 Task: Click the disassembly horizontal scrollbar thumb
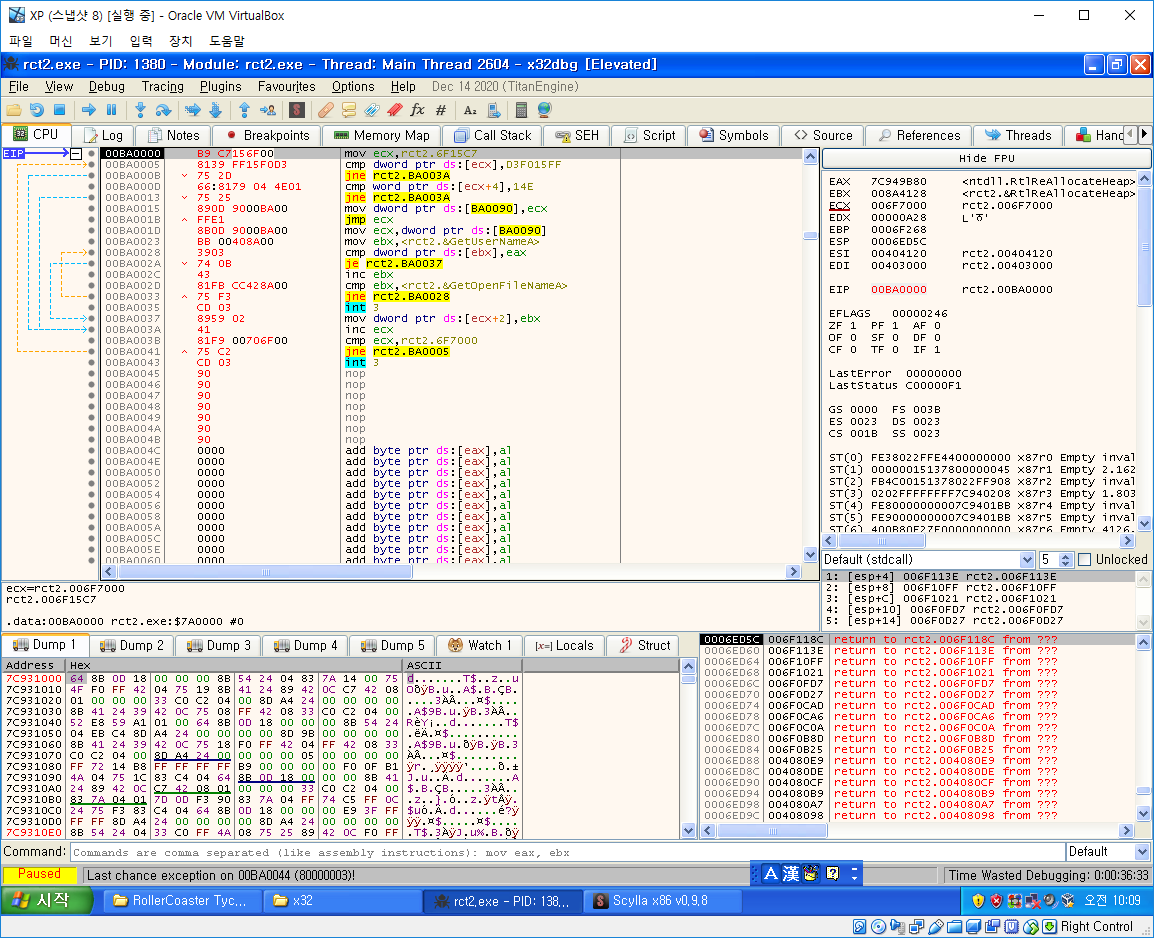(266, 572)
